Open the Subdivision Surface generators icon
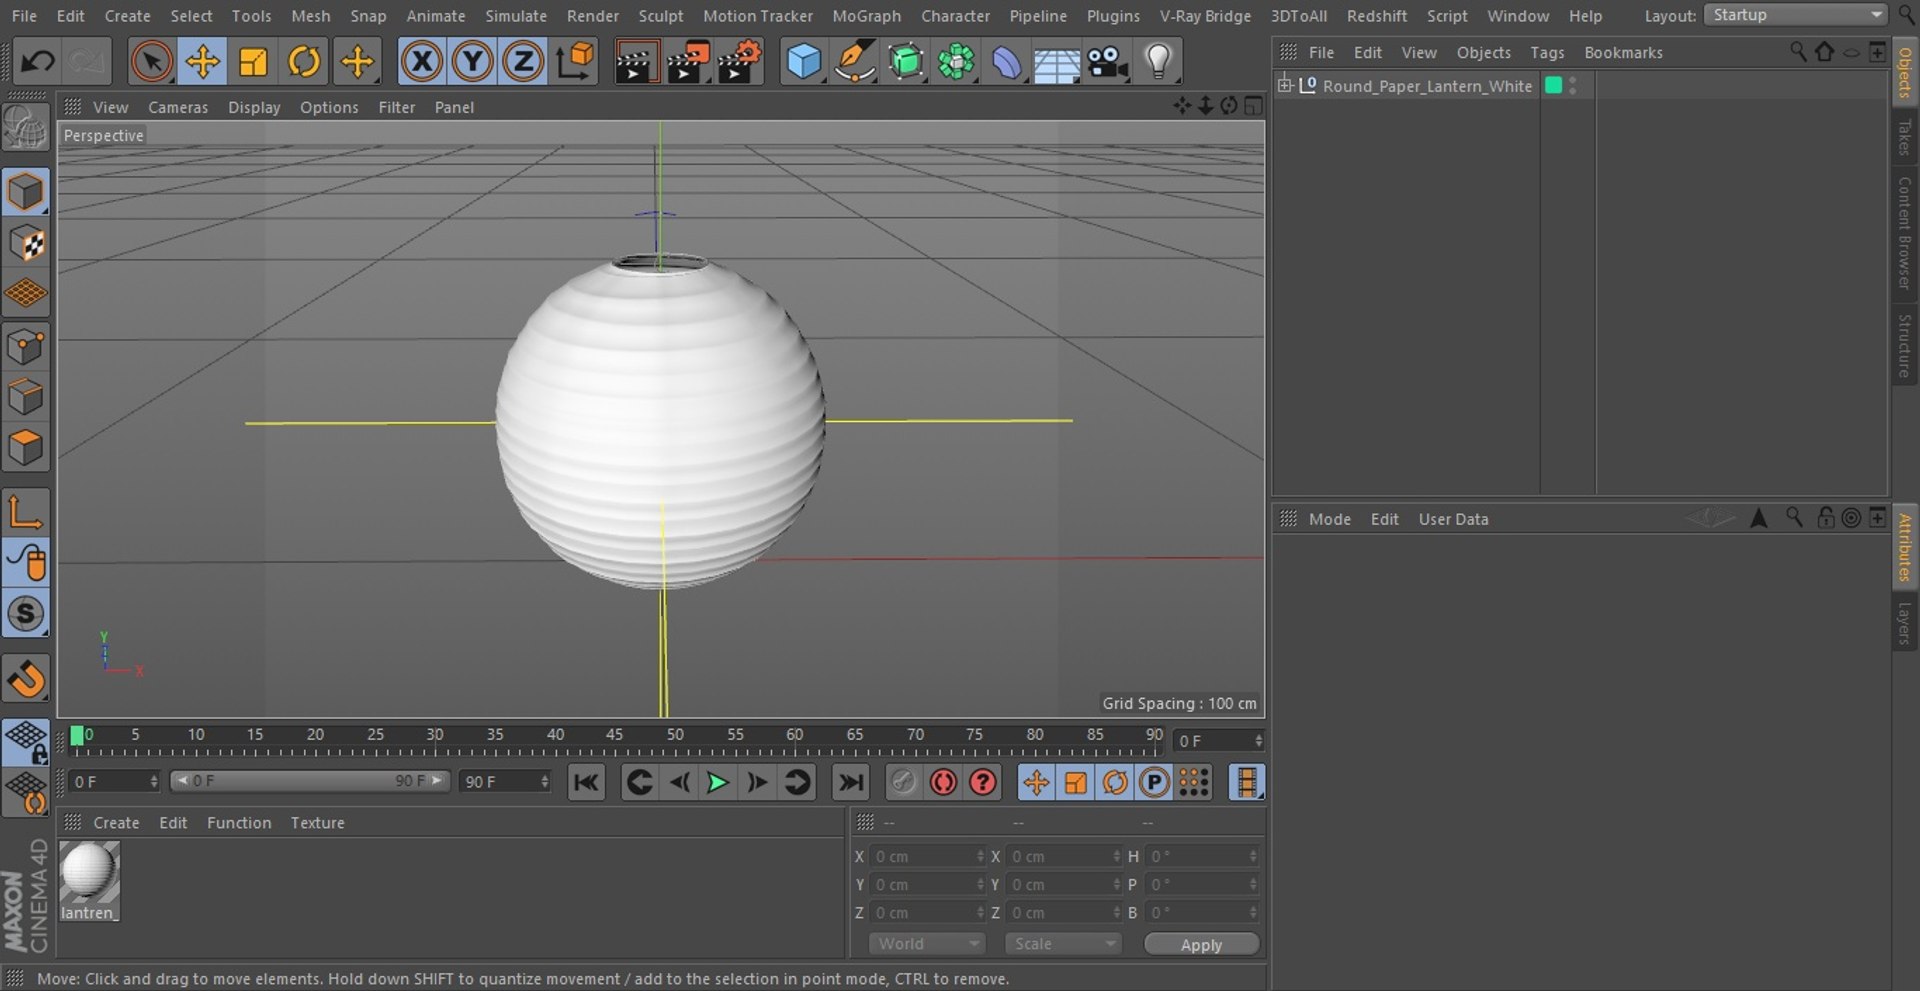The width and height of the screenshot is (1920, 991). 905,62
